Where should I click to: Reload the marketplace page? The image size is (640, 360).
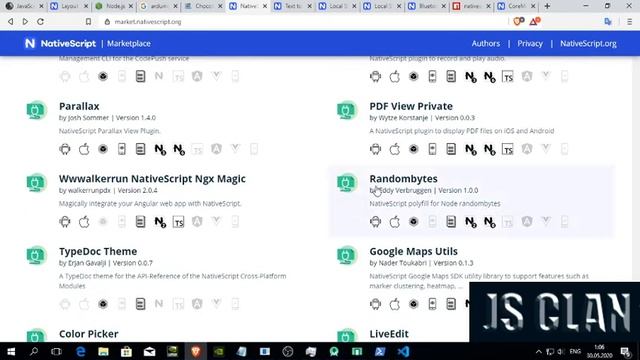(40, 22)
